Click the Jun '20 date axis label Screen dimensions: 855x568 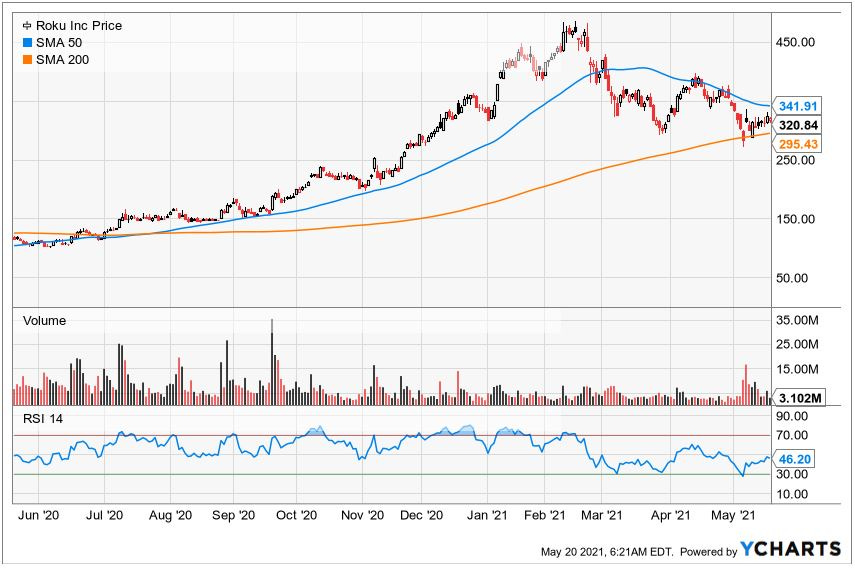38,515
